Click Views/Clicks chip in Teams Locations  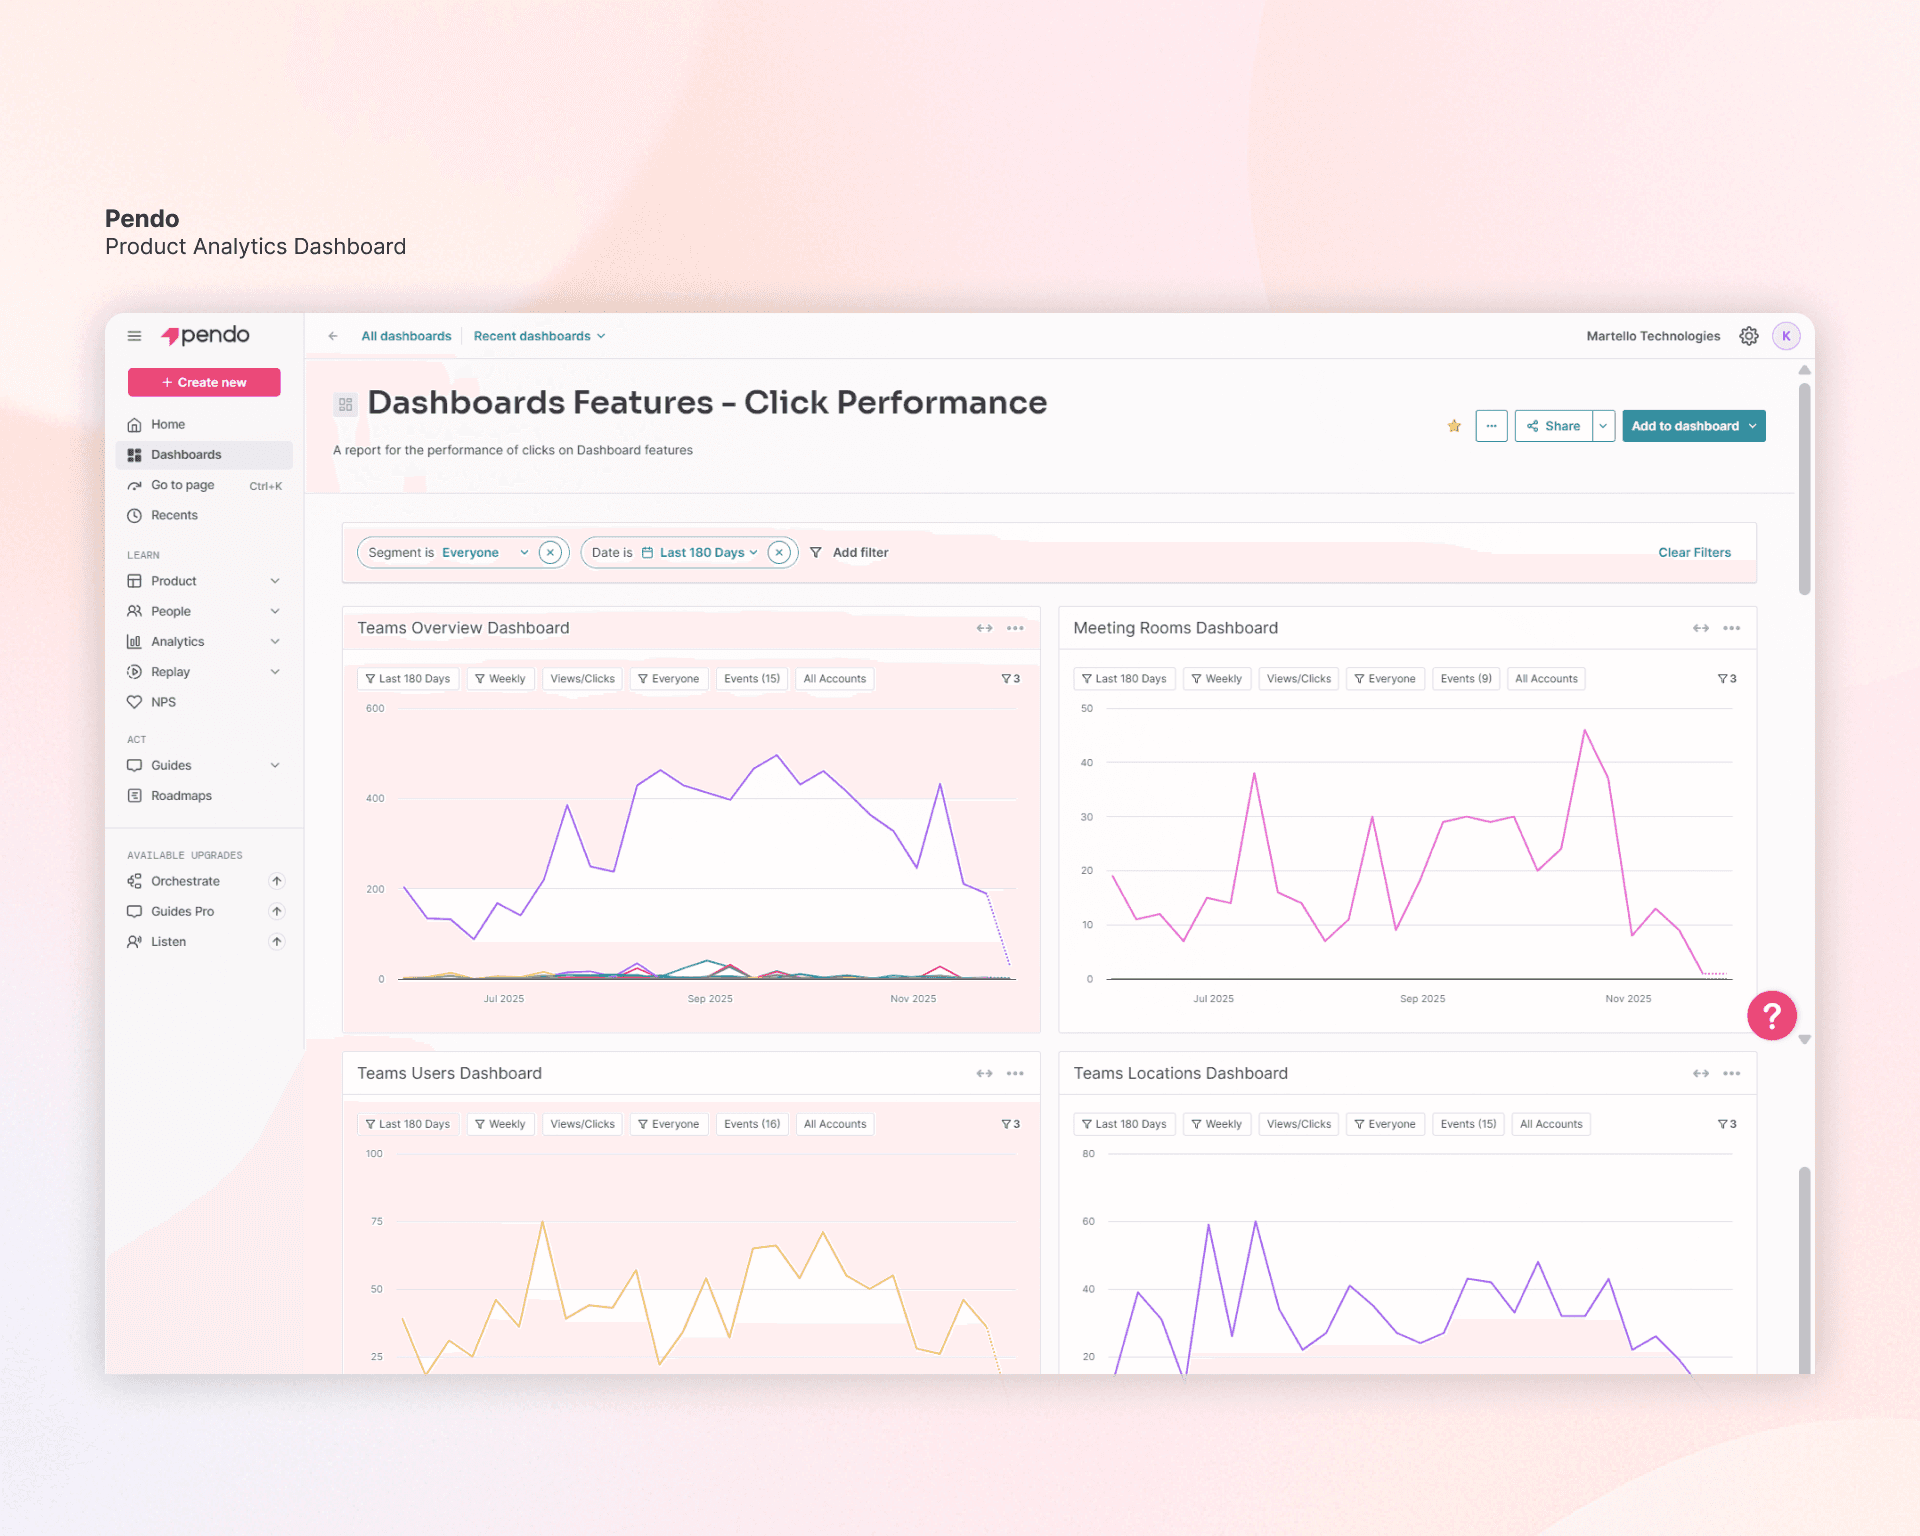pos(1298,1124)
